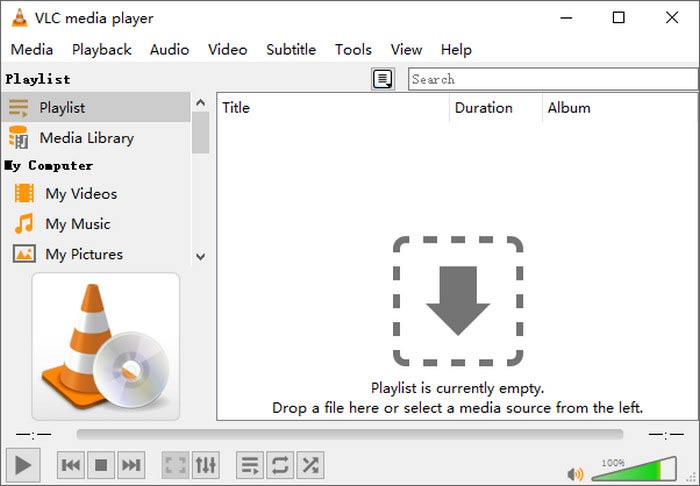Toggle the playlist view button
This screenshot has height=486, width=700.
[x=250, y=465]
